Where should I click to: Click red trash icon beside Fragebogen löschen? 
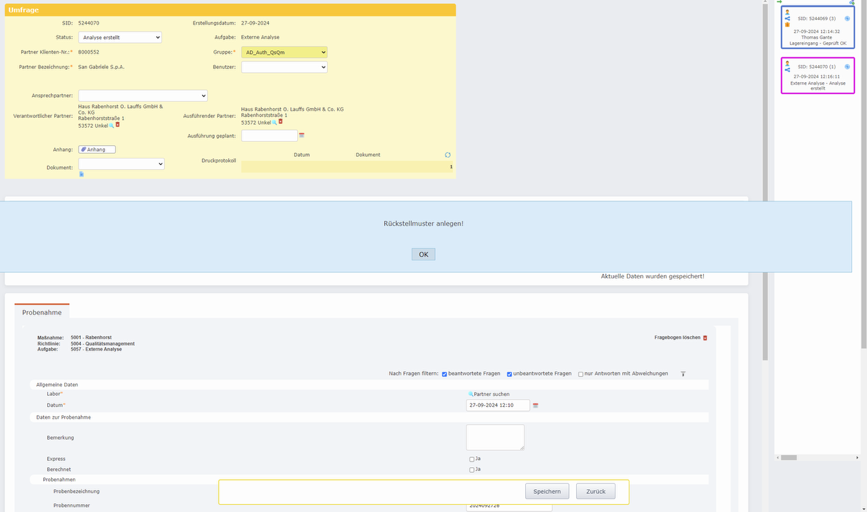[x=705, y=338]
